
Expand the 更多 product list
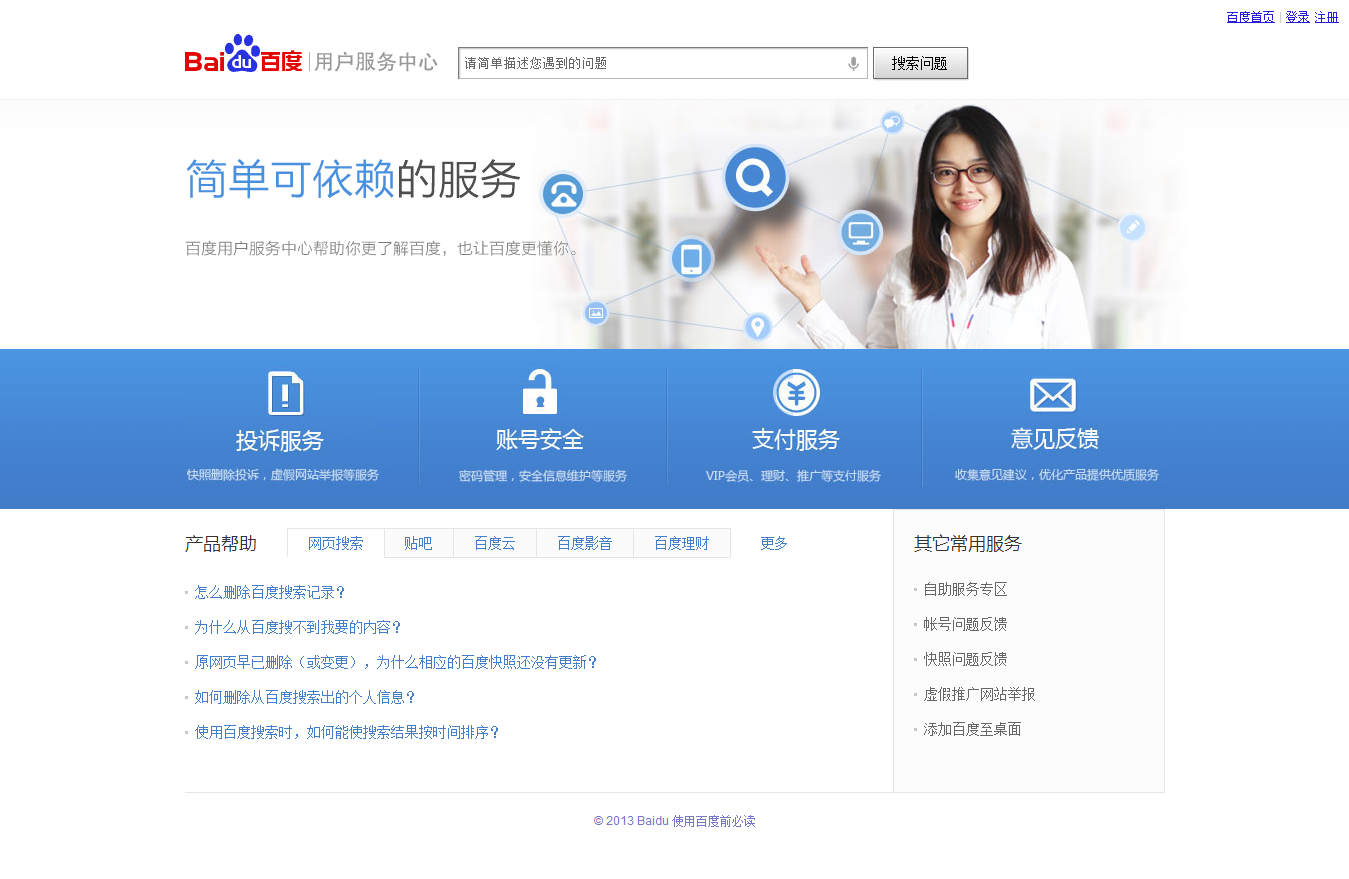tap(773, 543)
